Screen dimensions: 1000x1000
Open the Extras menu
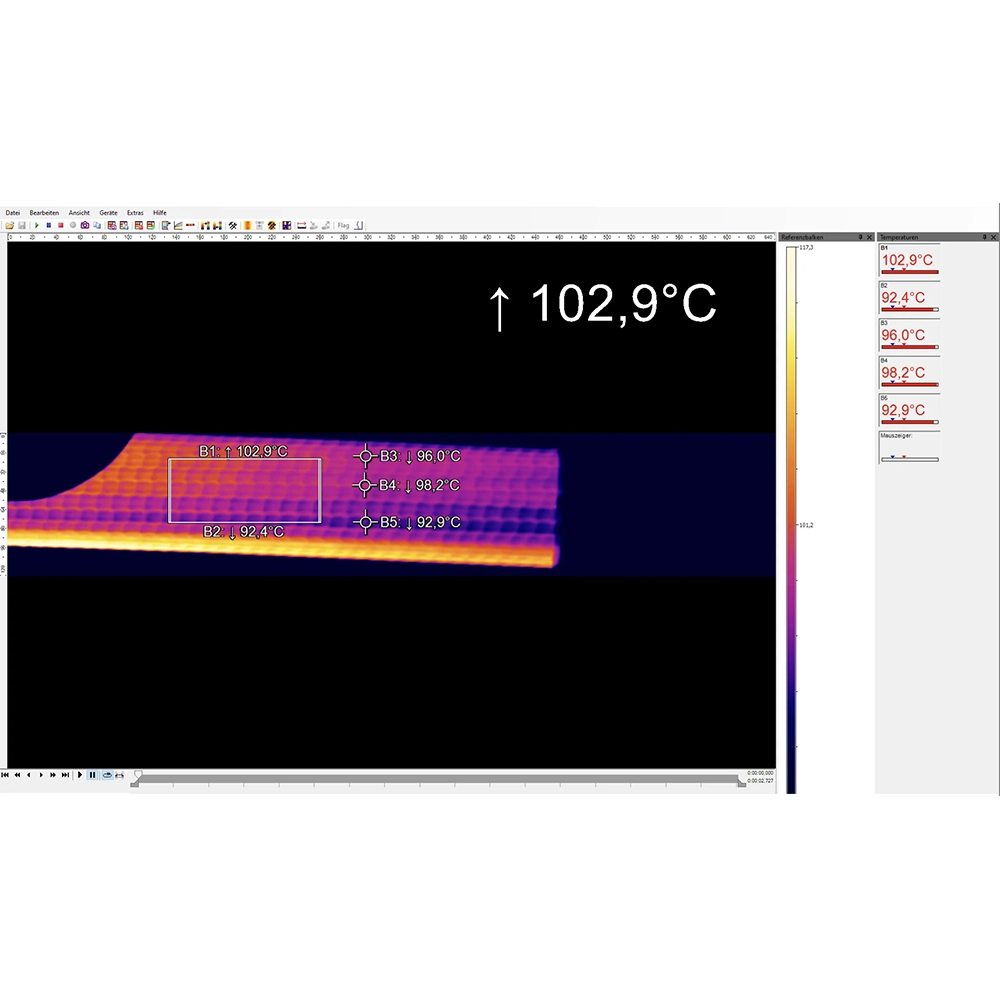(133, 212)
